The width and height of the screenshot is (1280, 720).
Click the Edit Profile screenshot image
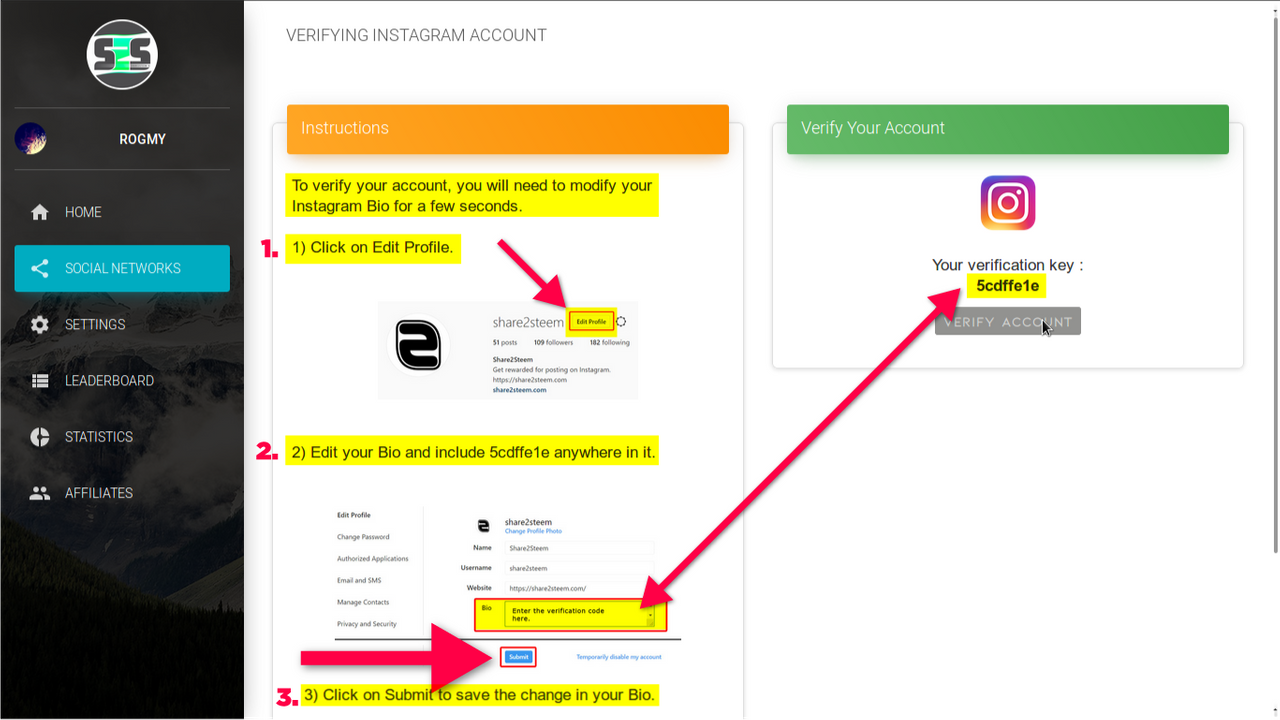pyautogui.click(x=508, y=350)
